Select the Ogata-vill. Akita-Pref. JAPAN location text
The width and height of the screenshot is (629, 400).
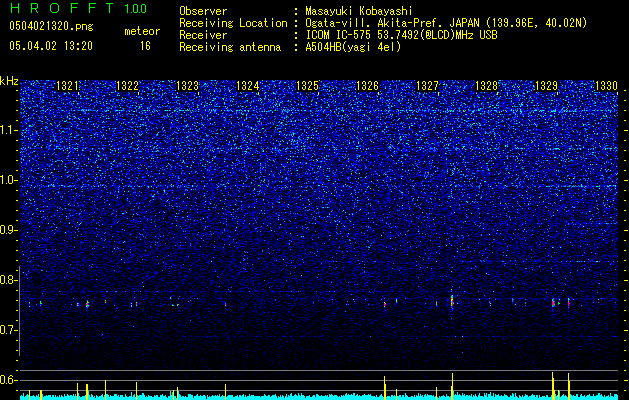pos(446,23)
